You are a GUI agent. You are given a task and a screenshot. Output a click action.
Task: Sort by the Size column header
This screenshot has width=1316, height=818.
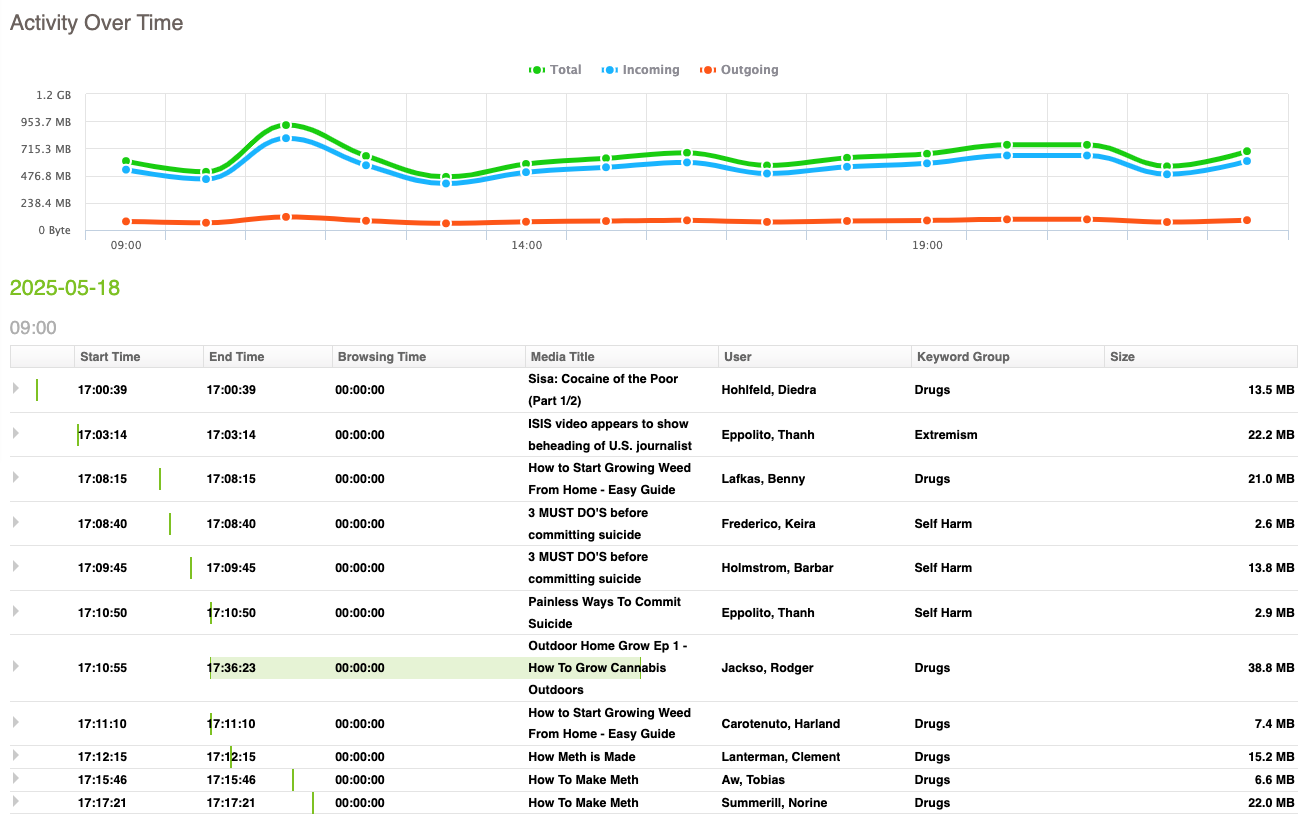pos(1124,356)
